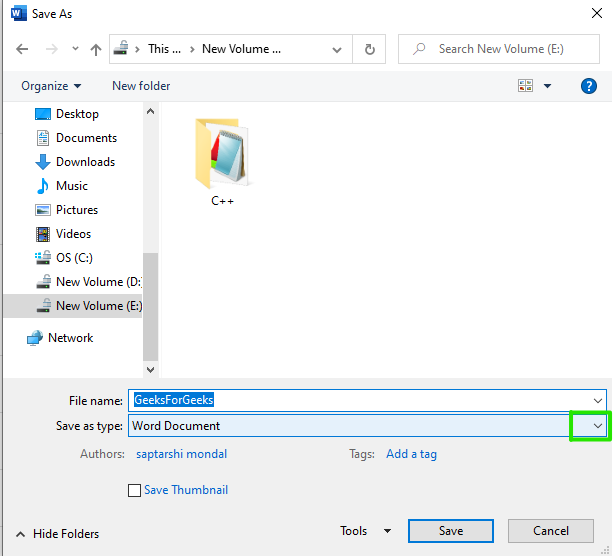The width and height of the screenshot is (613, 556).
Task: Open Documents in the navigation pane
Action: click(86, 138)
